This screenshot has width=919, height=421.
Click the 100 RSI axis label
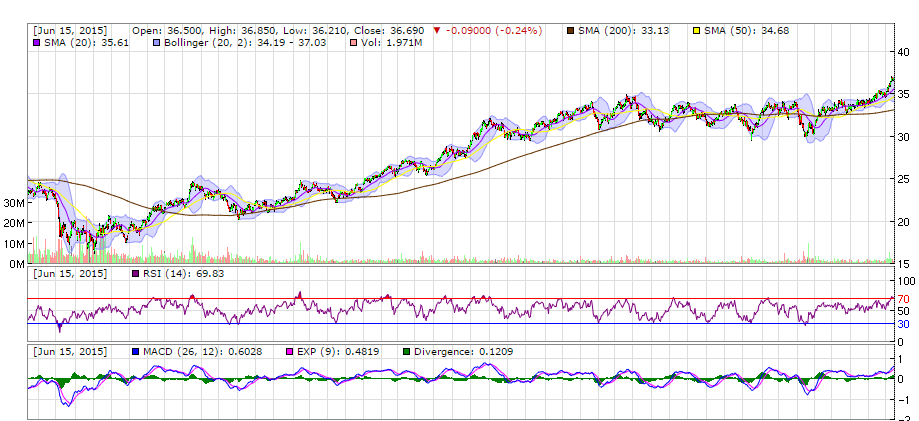coord(906,280)
